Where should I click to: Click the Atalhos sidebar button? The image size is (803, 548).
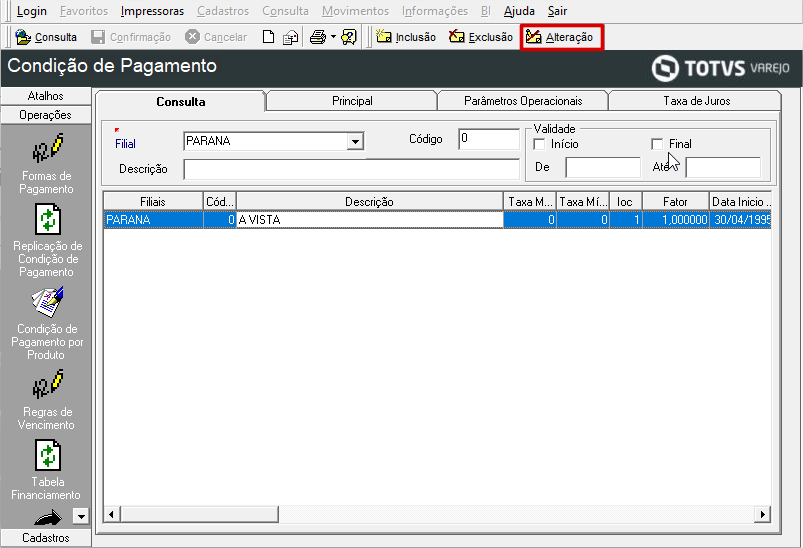point(46,96)
